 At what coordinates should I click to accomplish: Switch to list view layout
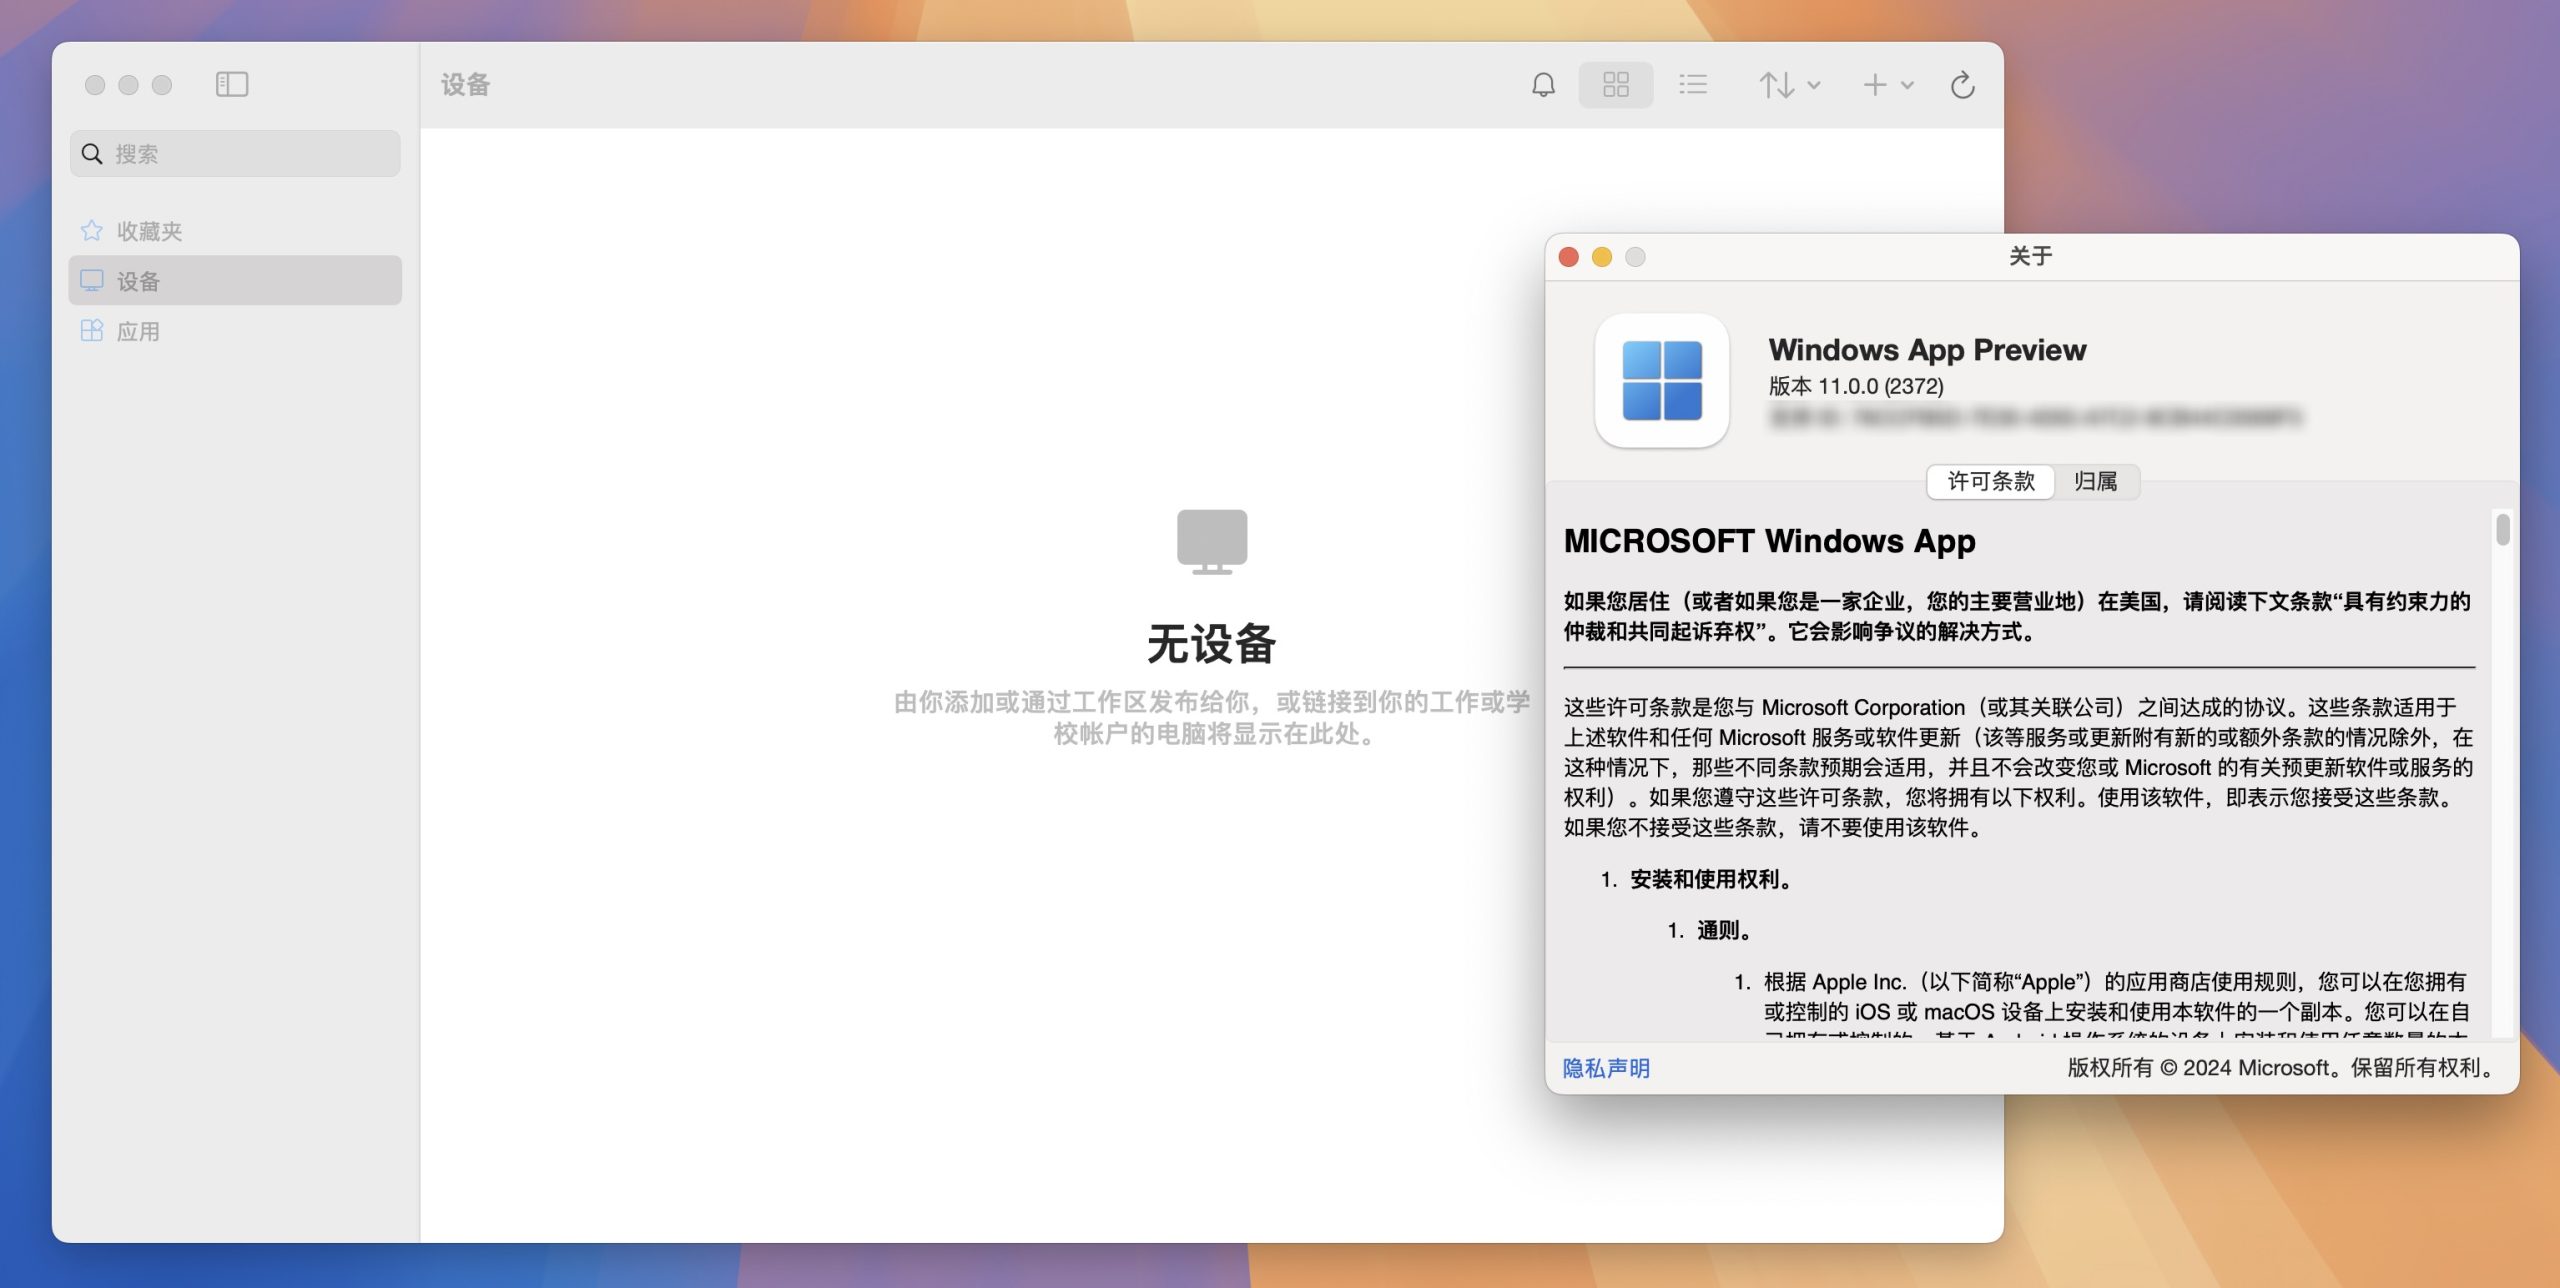point(1692,85)
